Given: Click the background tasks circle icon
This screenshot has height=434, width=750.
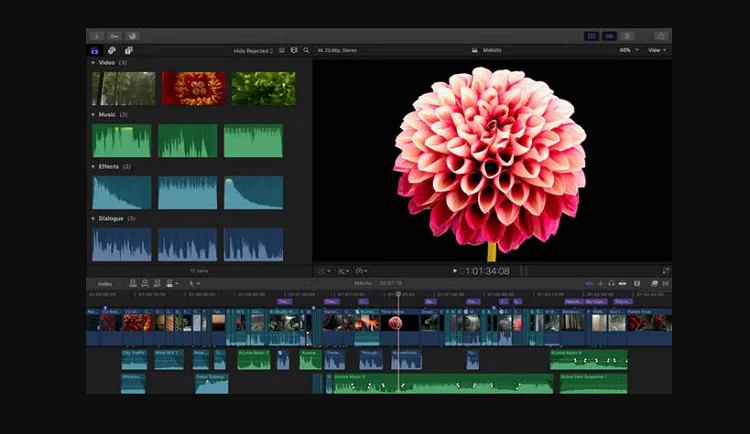Looking at the screenshot, I should [133, 35].
